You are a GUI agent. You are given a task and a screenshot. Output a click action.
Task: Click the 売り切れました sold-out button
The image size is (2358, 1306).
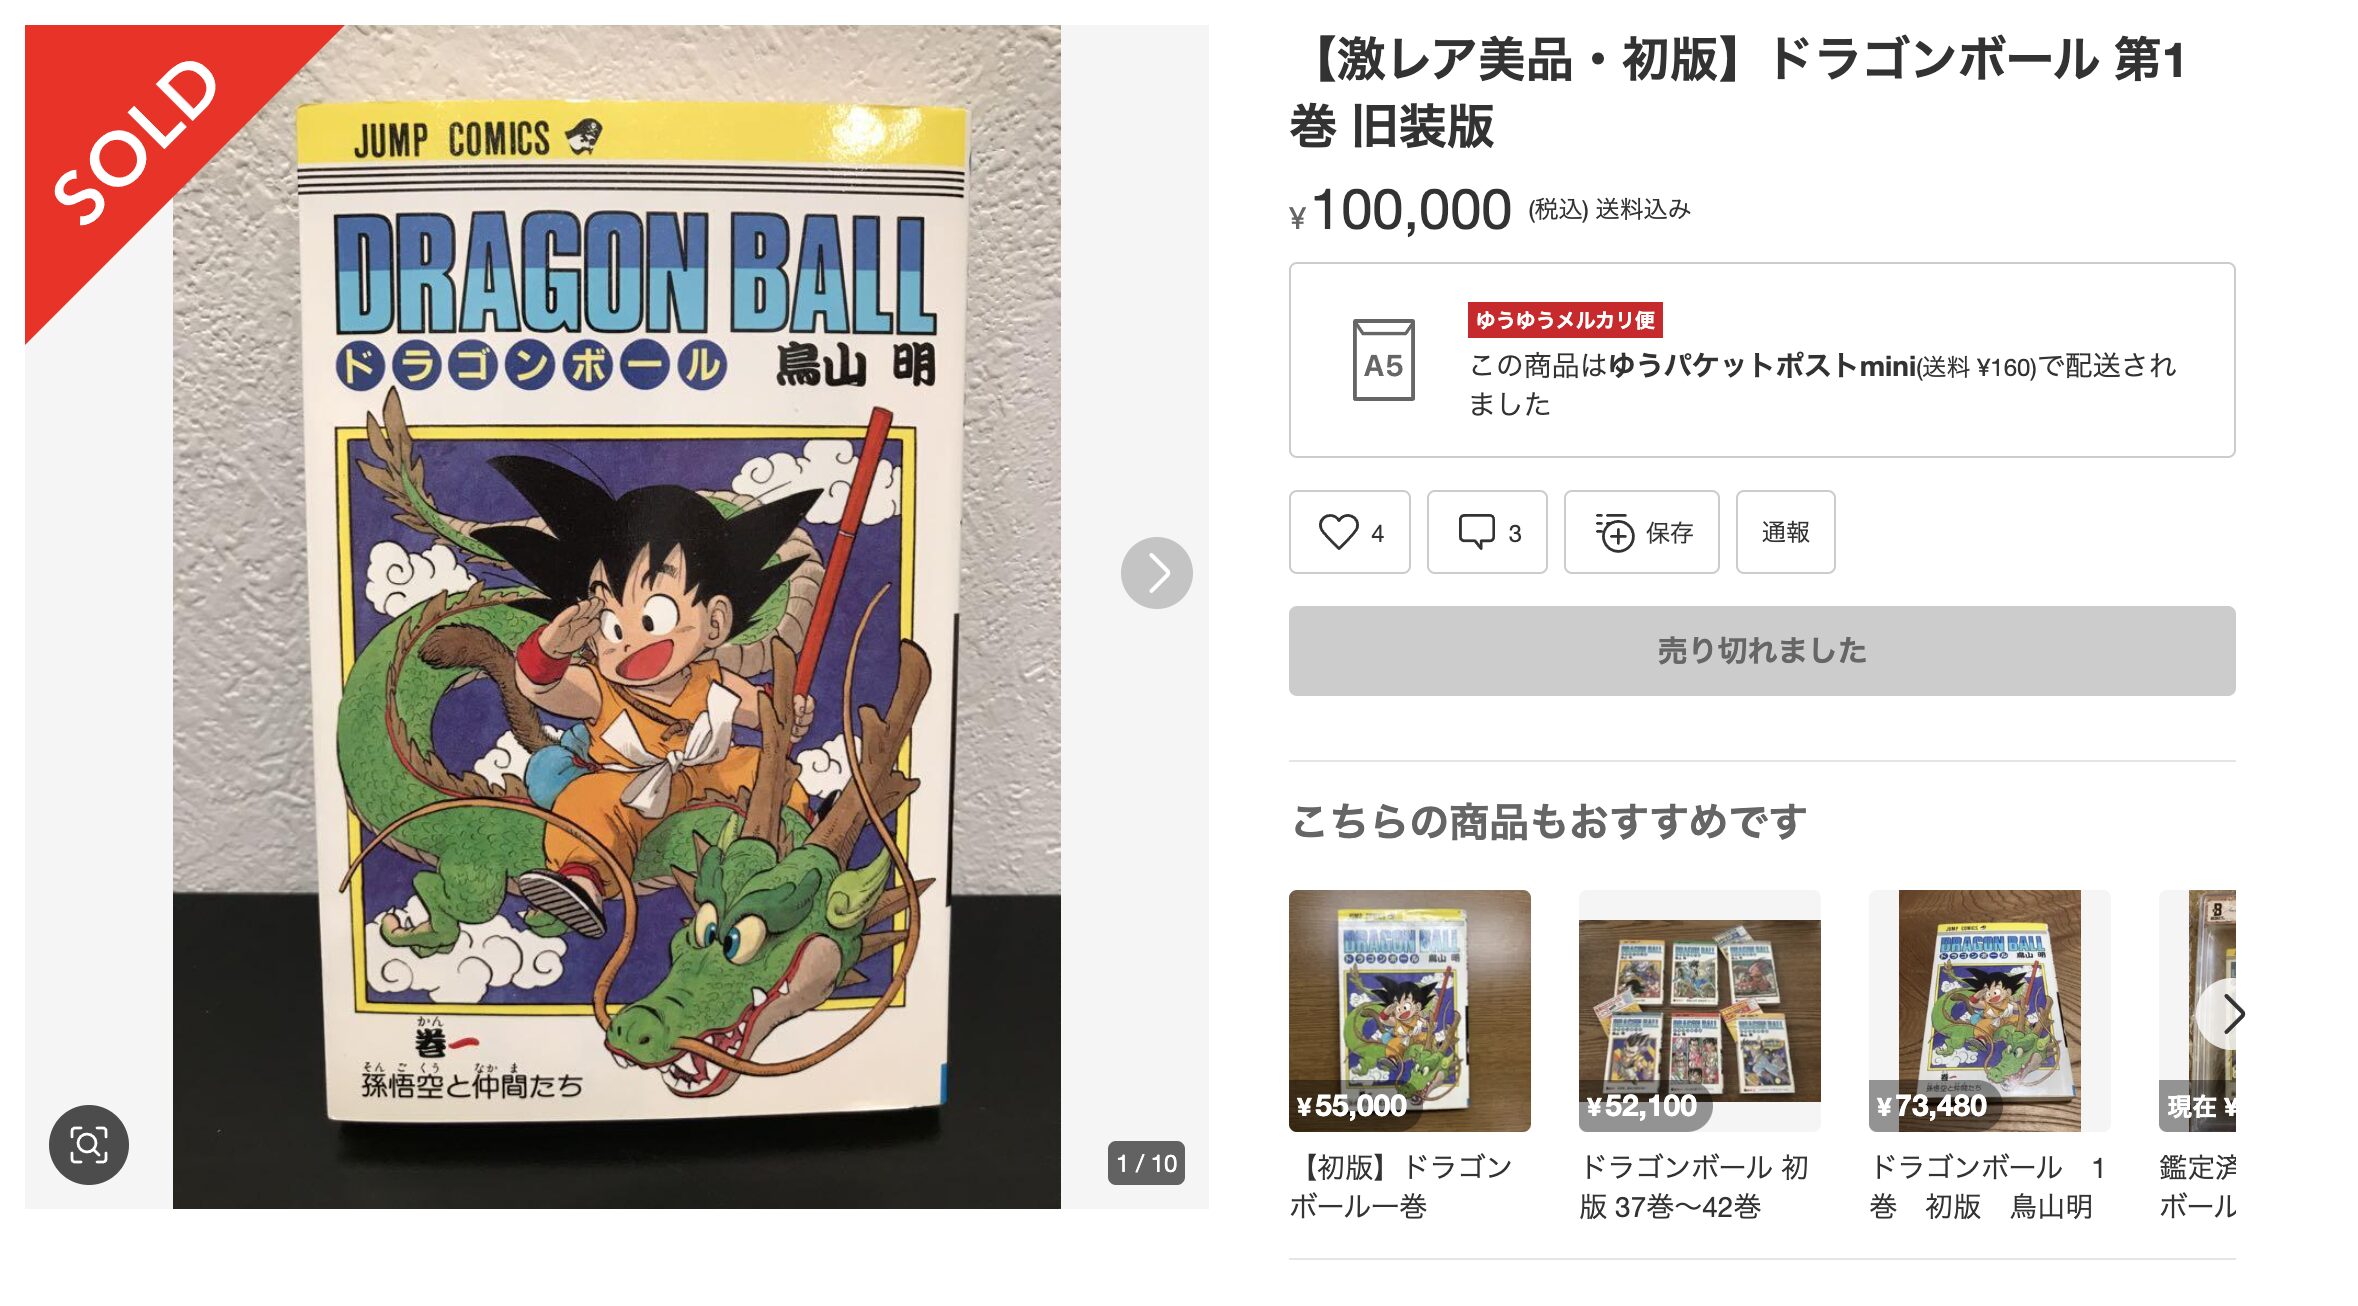[1762, 651]
